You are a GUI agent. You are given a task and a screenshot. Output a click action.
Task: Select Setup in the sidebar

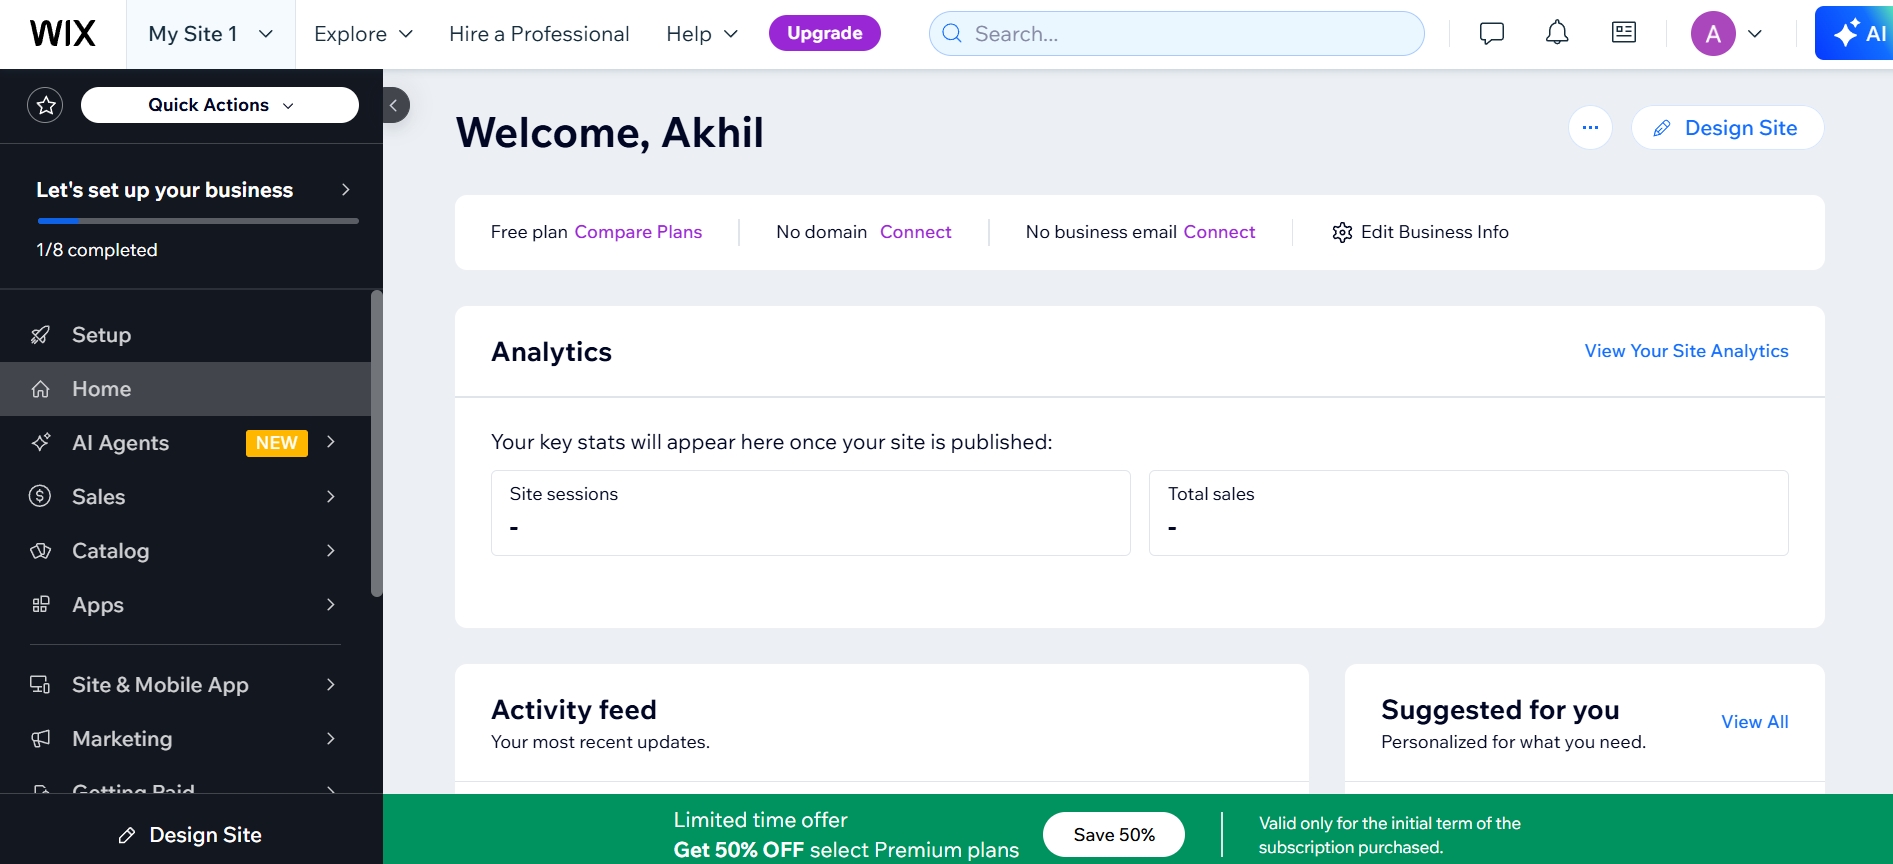[x=185, y=335]
